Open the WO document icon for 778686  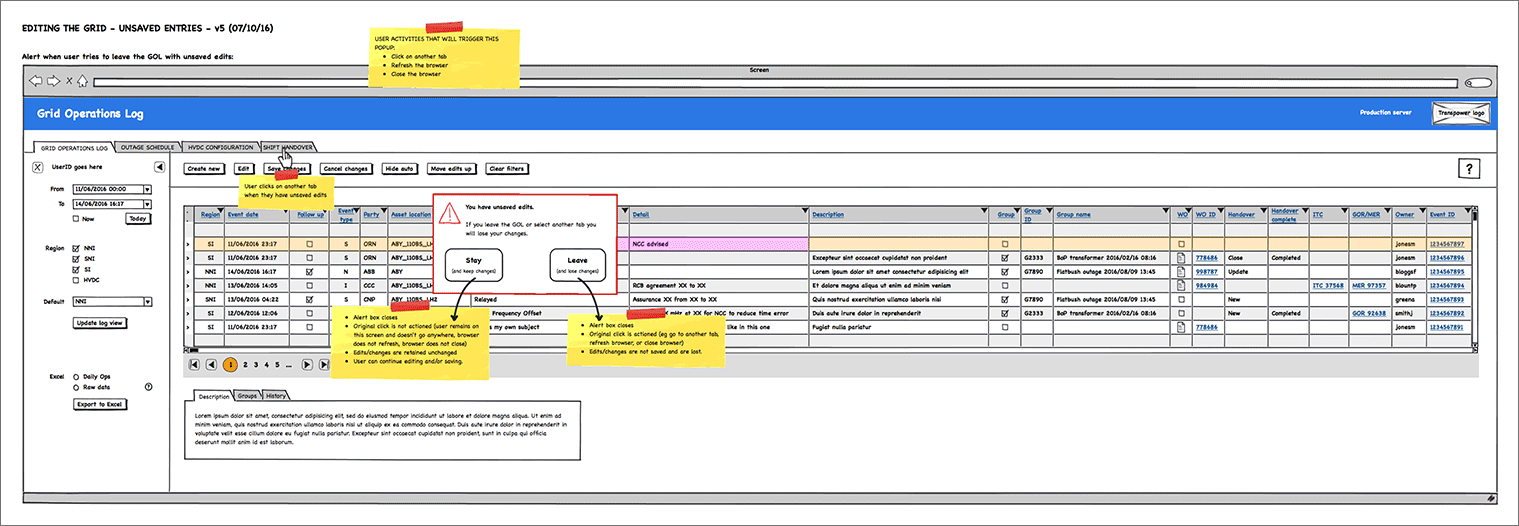click(1181, 257)
